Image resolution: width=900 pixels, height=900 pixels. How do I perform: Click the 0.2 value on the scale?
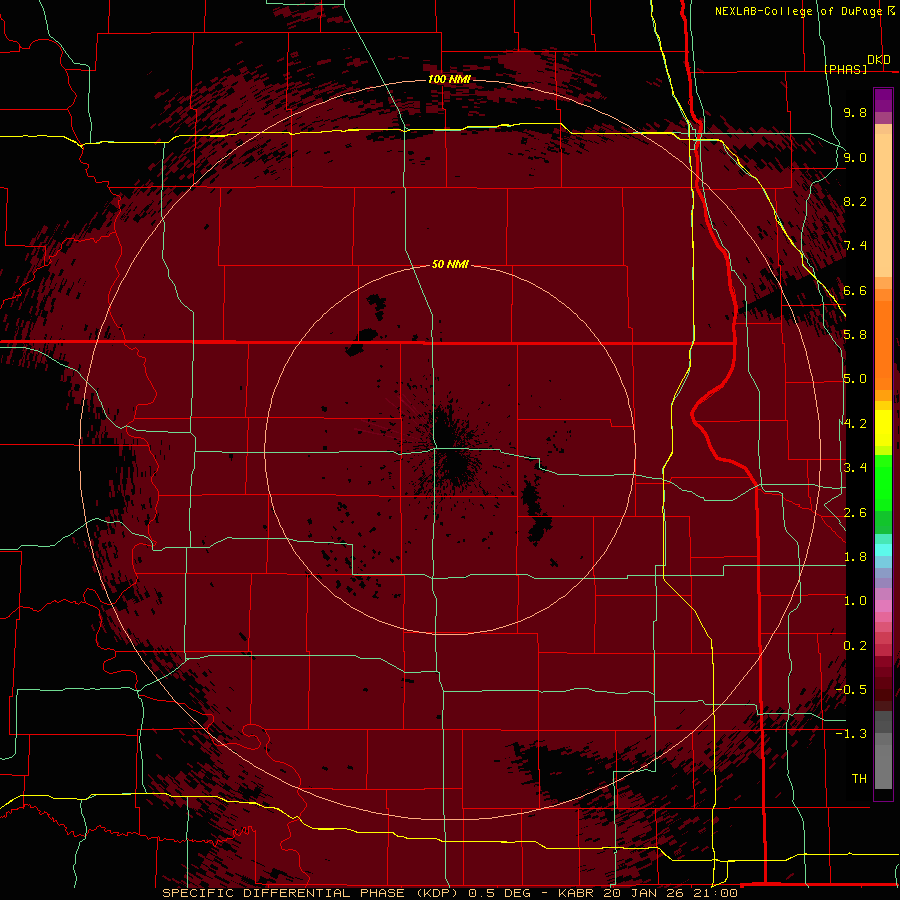pos(855,646)
